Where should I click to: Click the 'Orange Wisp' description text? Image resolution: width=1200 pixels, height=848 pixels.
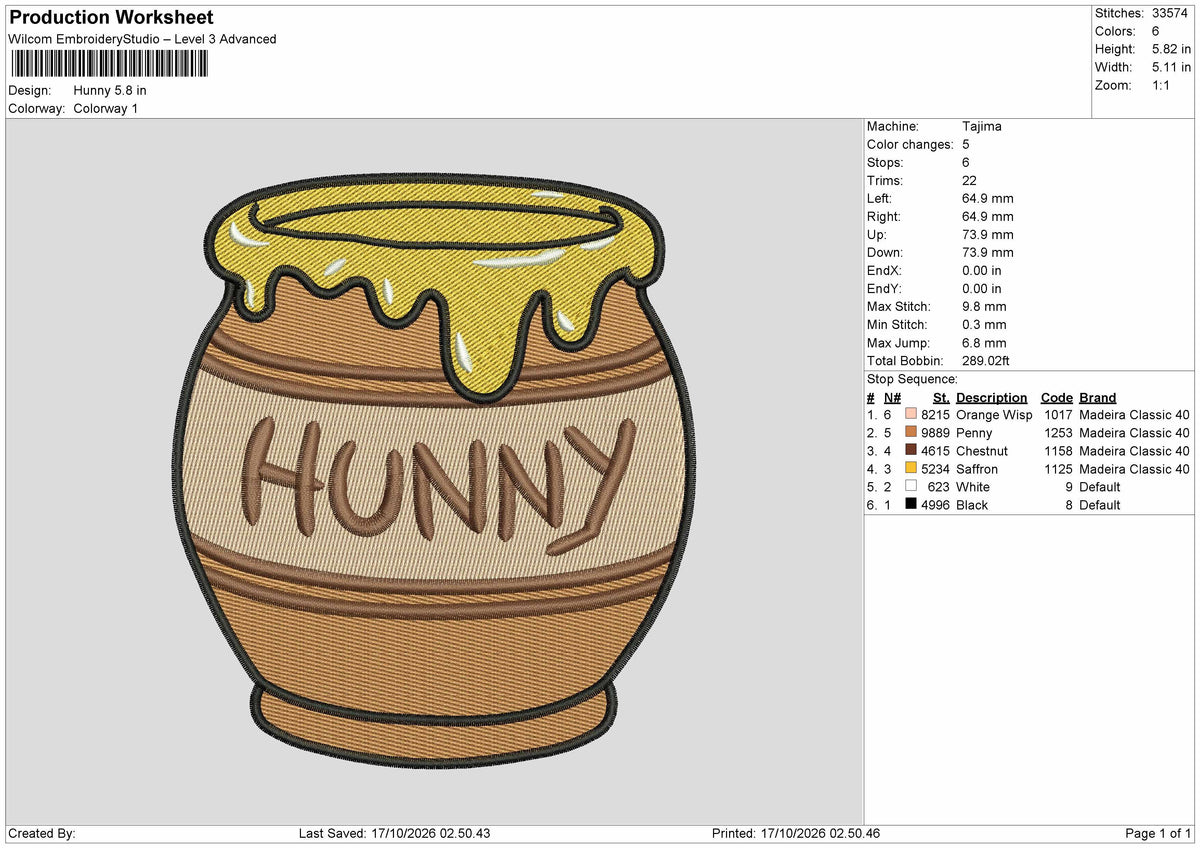tap(994, 415)
